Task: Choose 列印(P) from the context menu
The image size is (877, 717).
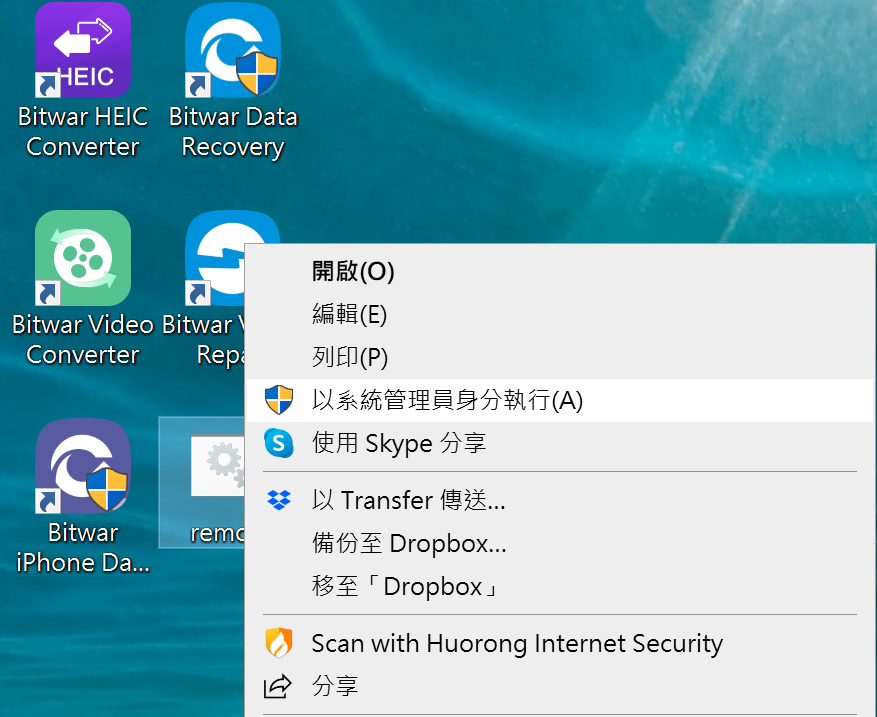Action: (x=559, y=357)
